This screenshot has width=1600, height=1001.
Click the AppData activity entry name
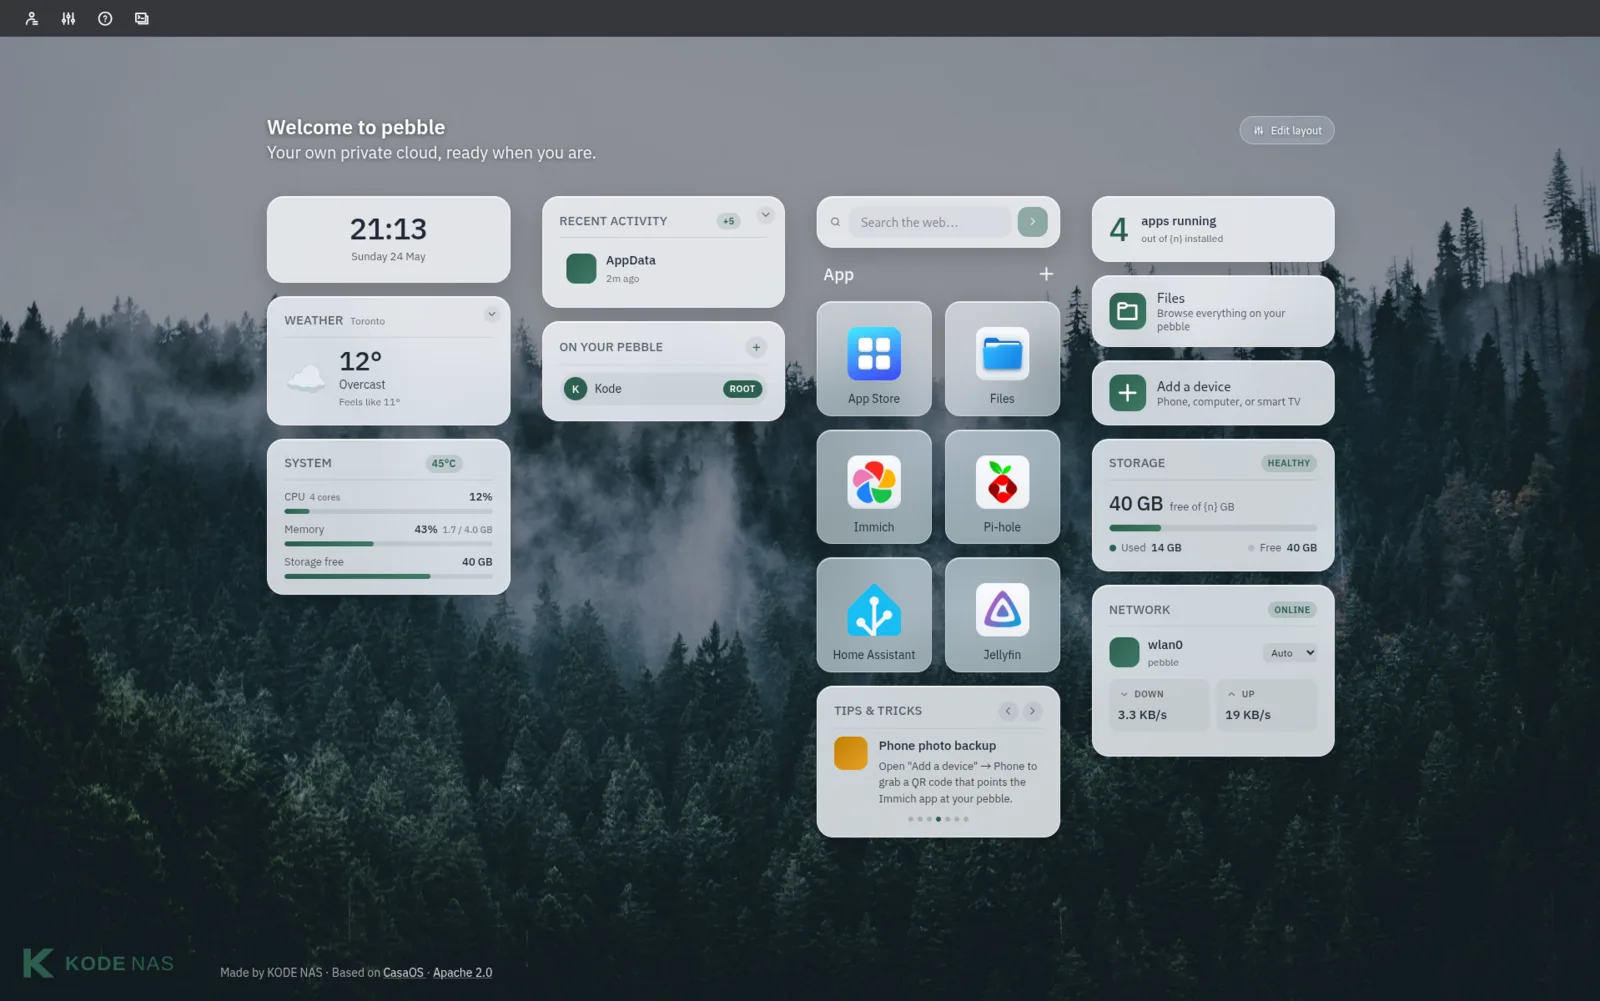(631, 260)
